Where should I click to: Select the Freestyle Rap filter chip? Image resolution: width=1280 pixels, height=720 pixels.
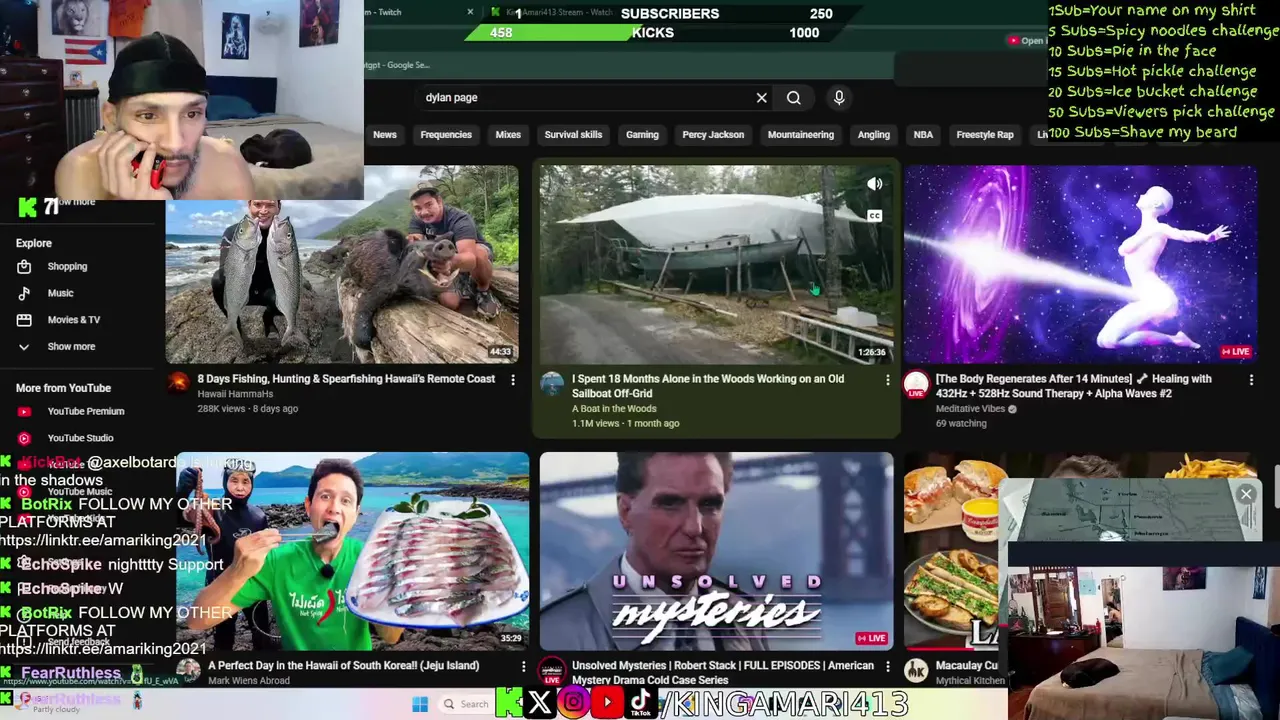(x=985, y=135)
